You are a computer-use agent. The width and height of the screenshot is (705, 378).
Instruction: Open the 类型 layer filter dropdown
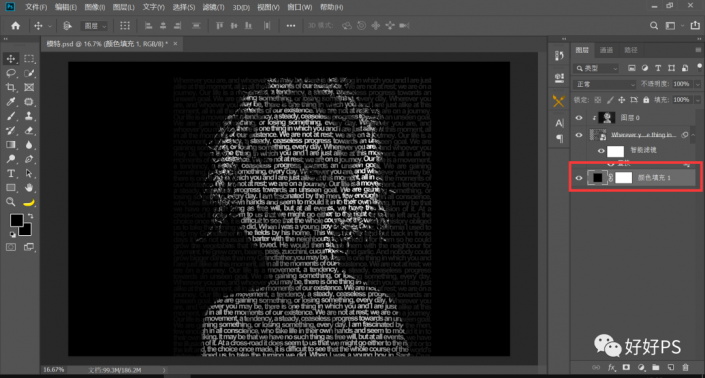point(596,68)
